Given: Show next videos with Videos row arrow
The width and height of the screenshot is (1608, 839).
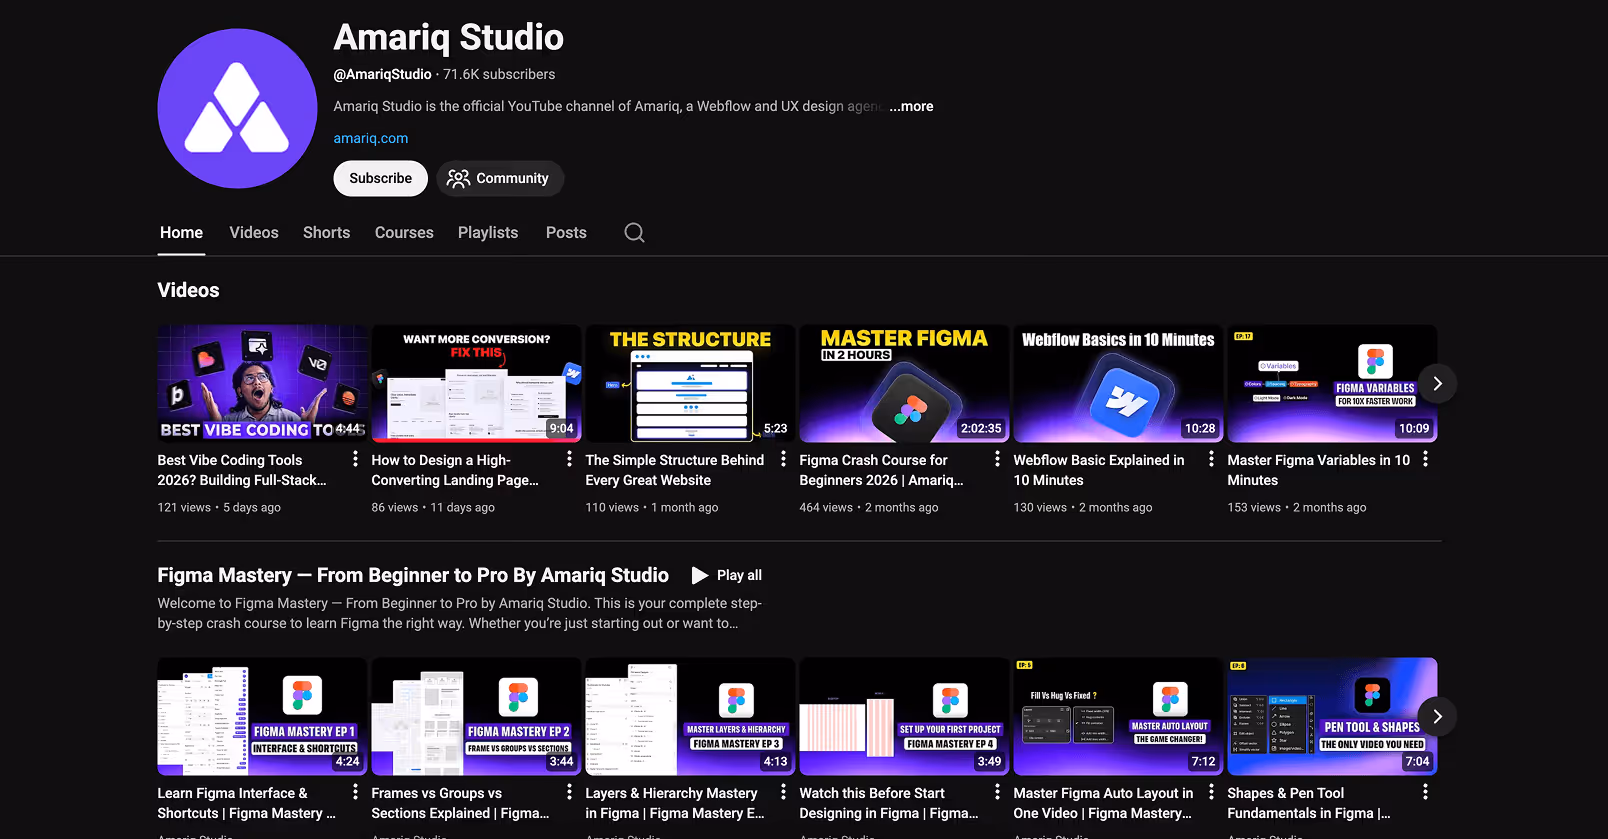Looking at the screenshot, I should tap(1437, 383).
